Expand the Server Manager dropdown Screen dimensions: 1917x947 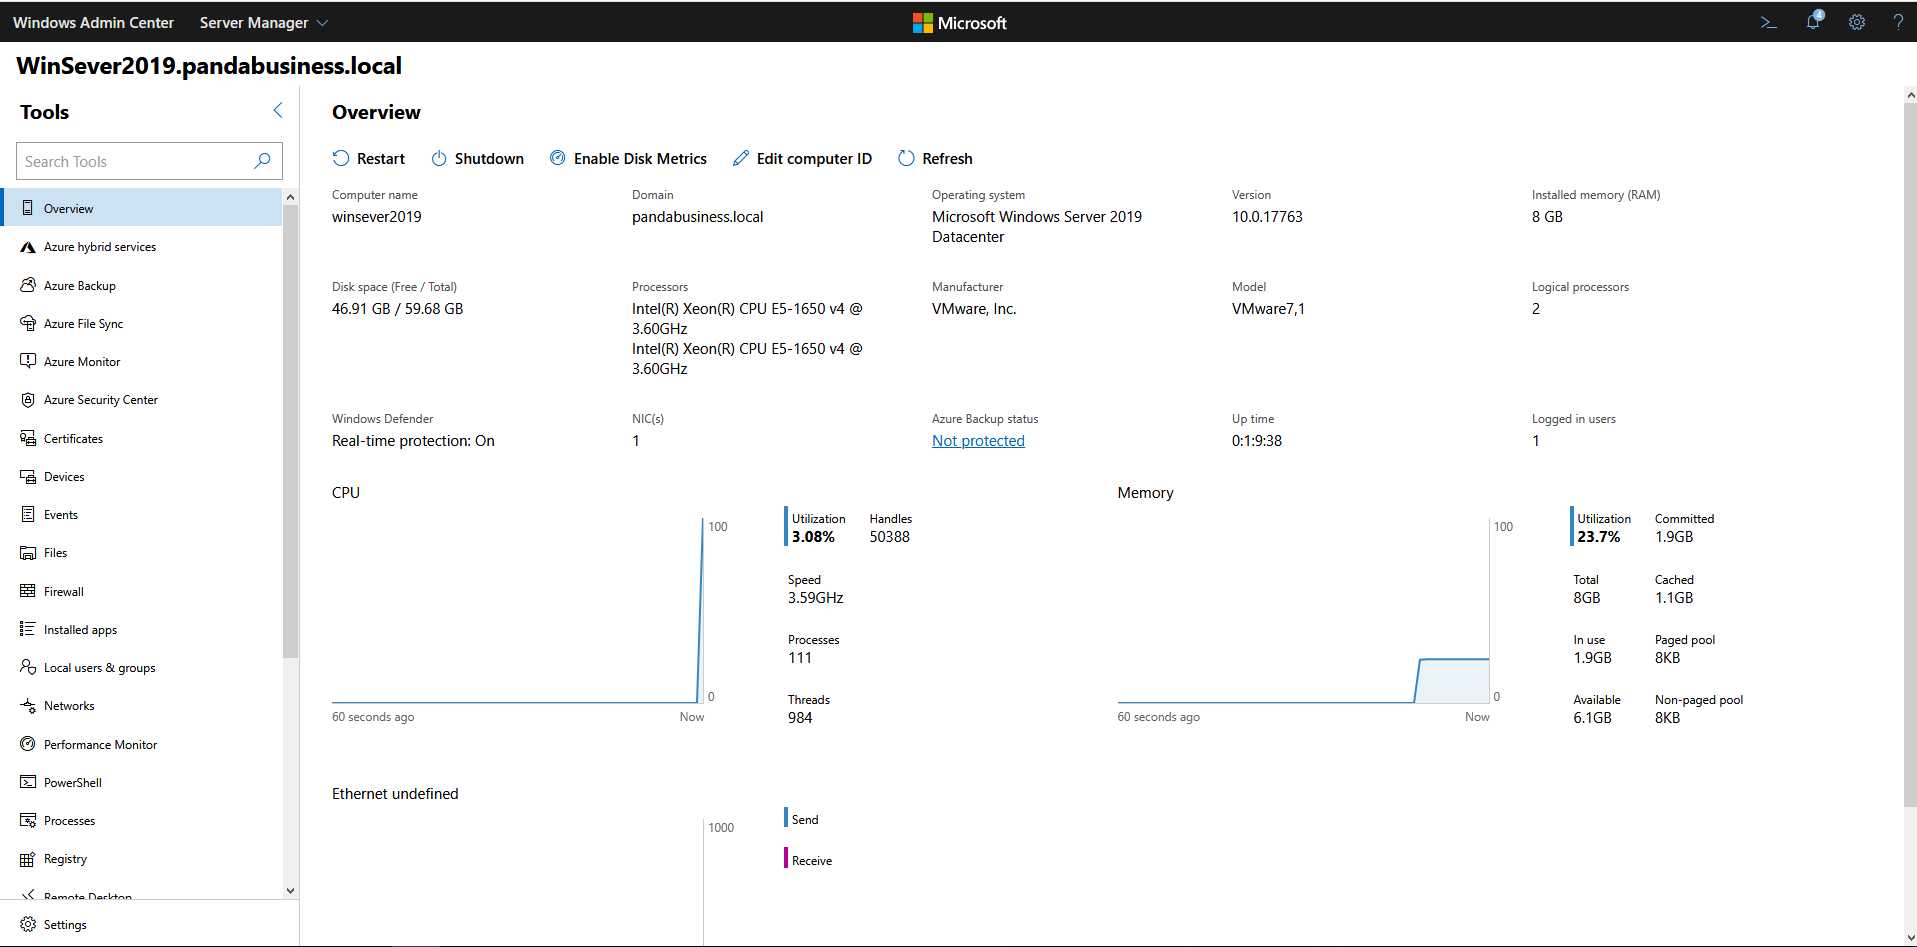(263, 22)
